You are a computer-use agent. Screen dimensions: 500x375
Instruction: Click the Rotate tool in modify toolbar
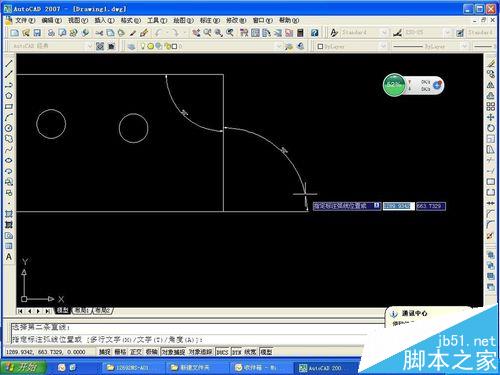(490, 128)
